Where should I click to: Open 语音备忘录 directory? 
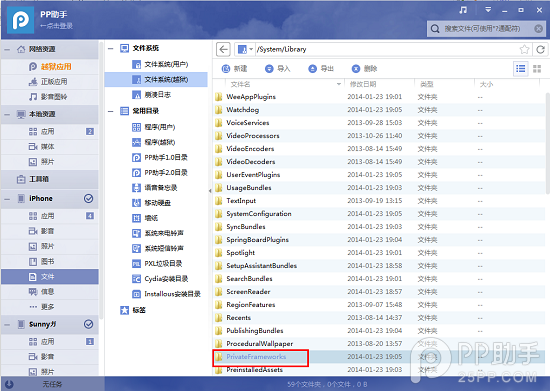point(155,188)
